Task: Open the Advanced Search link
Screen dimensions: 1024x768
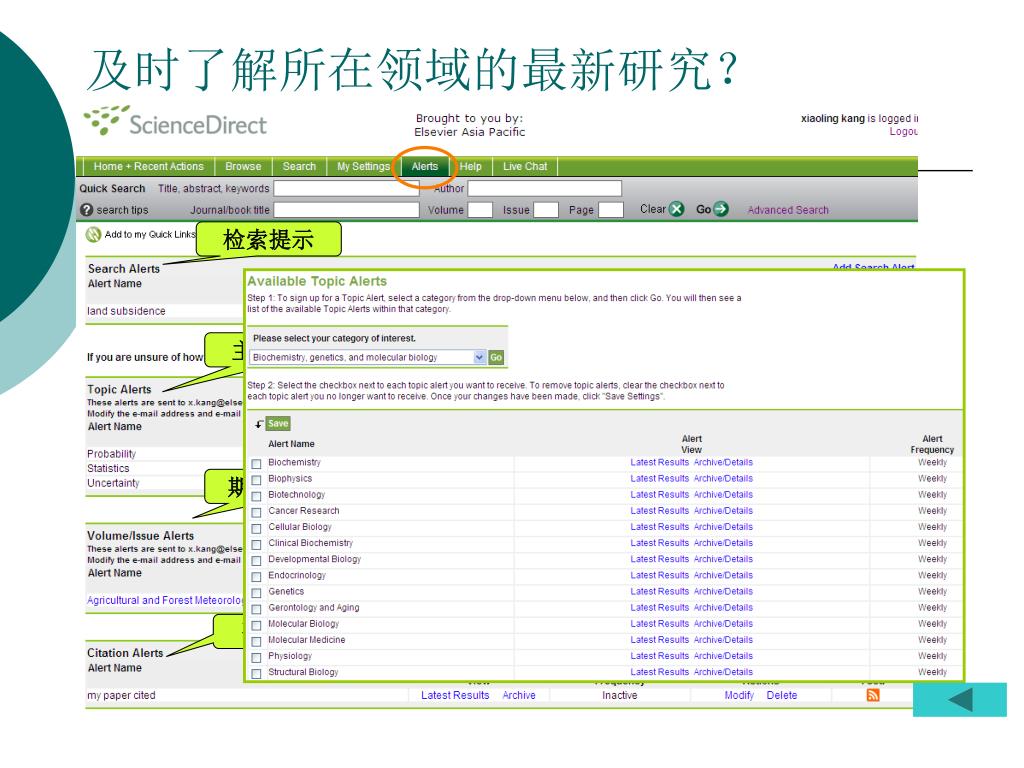Action: (x=788, y=210)
